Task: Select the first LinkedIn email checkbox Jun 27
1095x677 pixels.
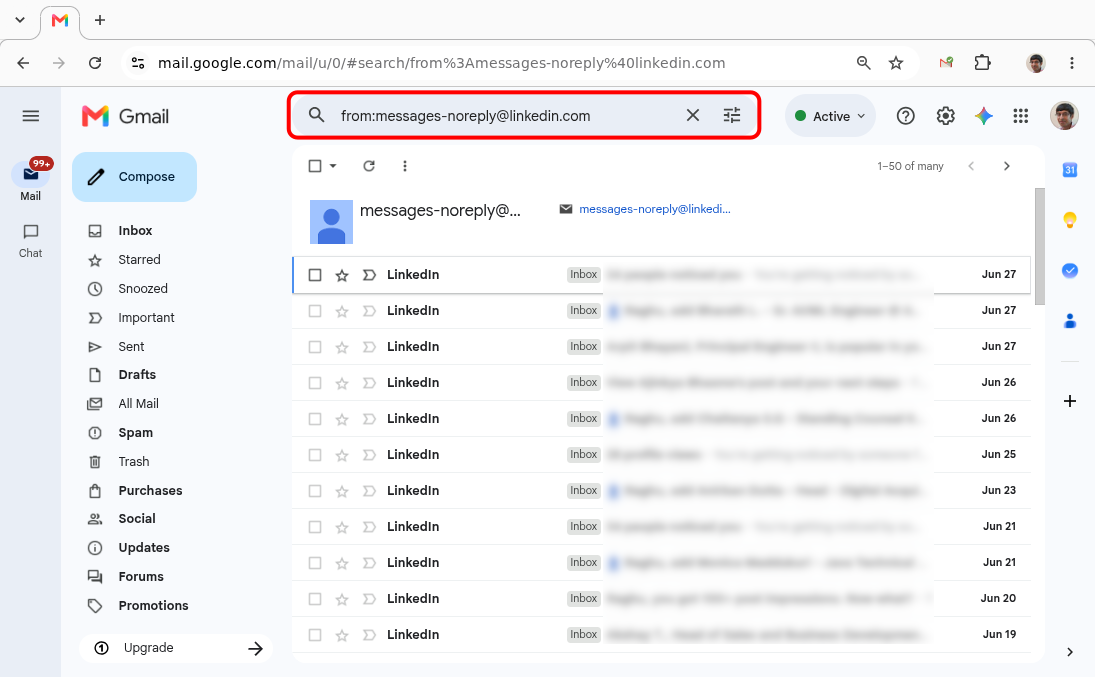Action: [315, 275]
